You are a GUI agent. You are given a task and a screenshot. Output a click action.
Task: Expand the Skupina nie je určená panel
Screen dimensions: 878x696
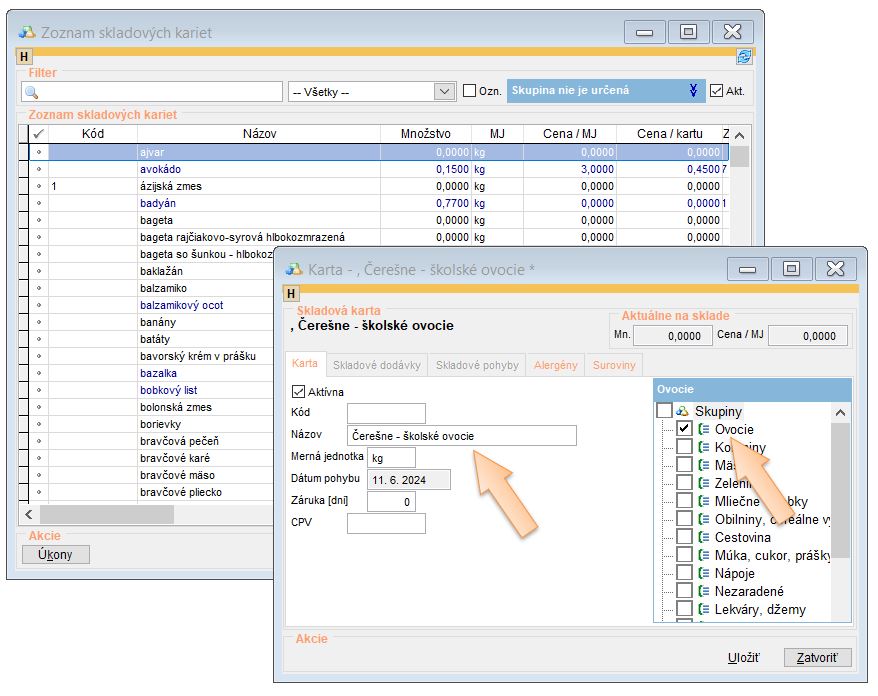[693, 90]
